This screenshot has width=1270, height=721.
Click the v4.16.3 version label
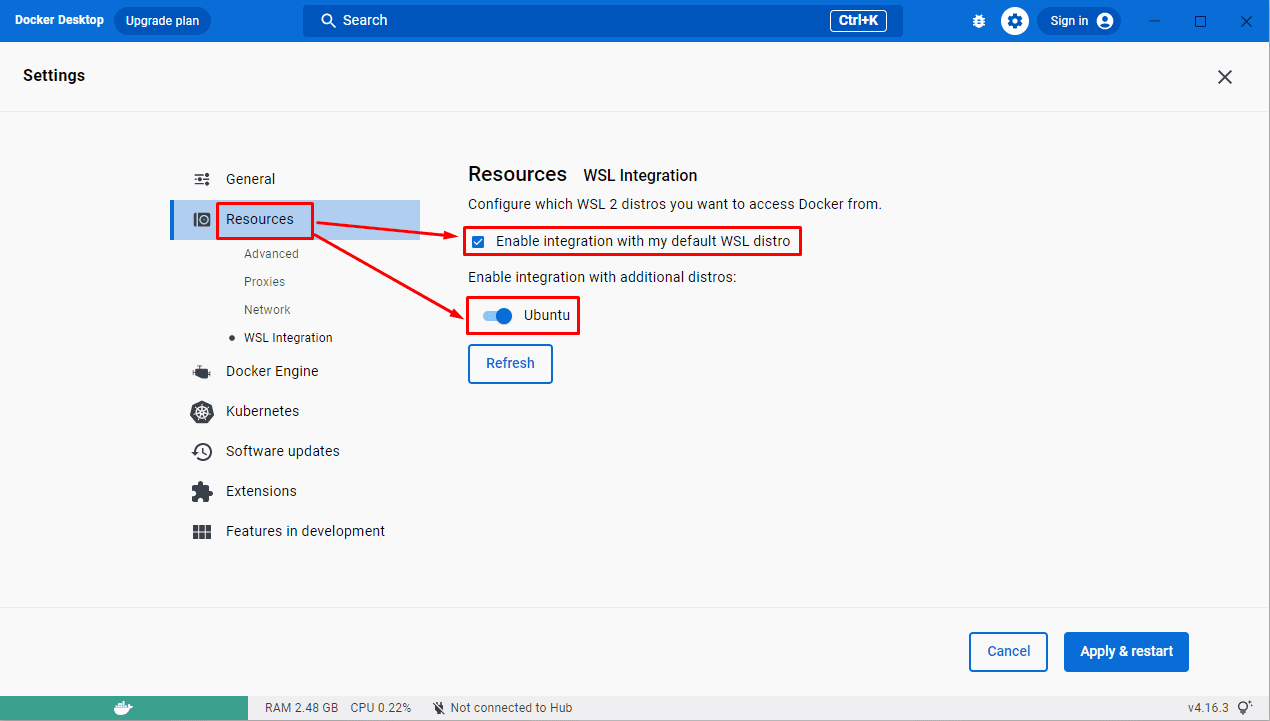[x=1208, y=708]
